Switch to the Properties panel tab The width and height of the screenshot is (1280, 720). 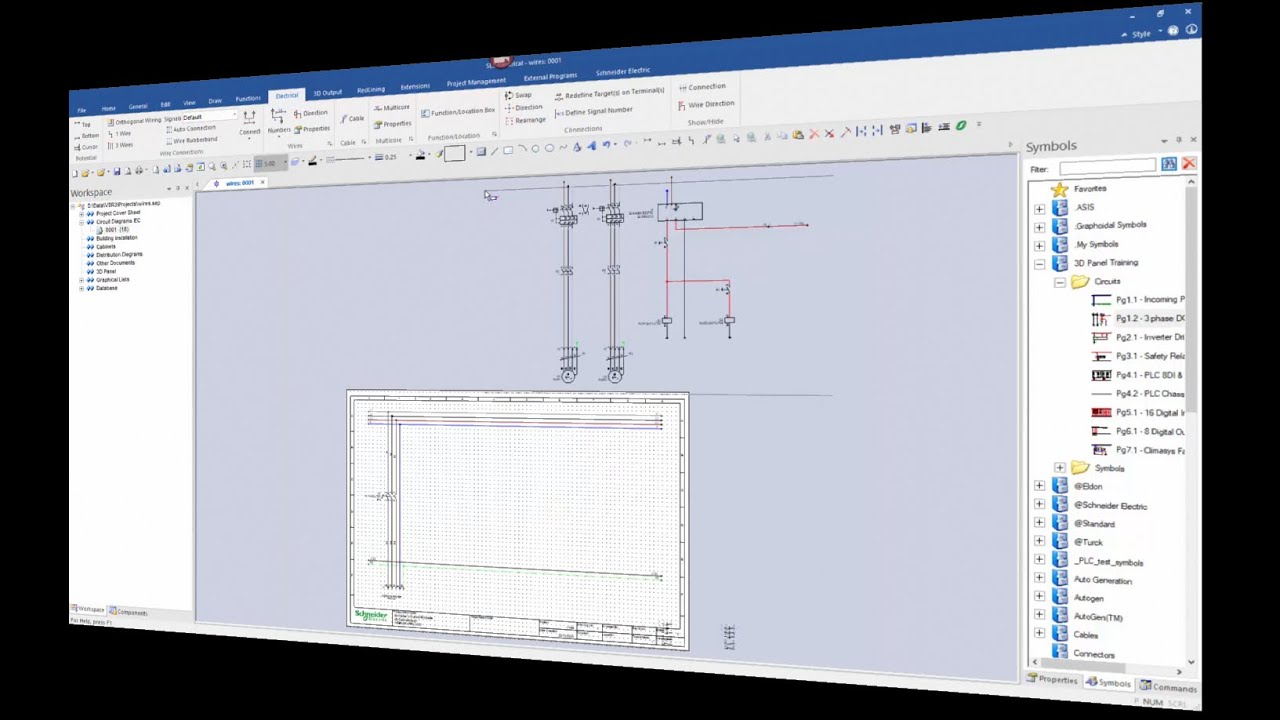coord(1052,680)
